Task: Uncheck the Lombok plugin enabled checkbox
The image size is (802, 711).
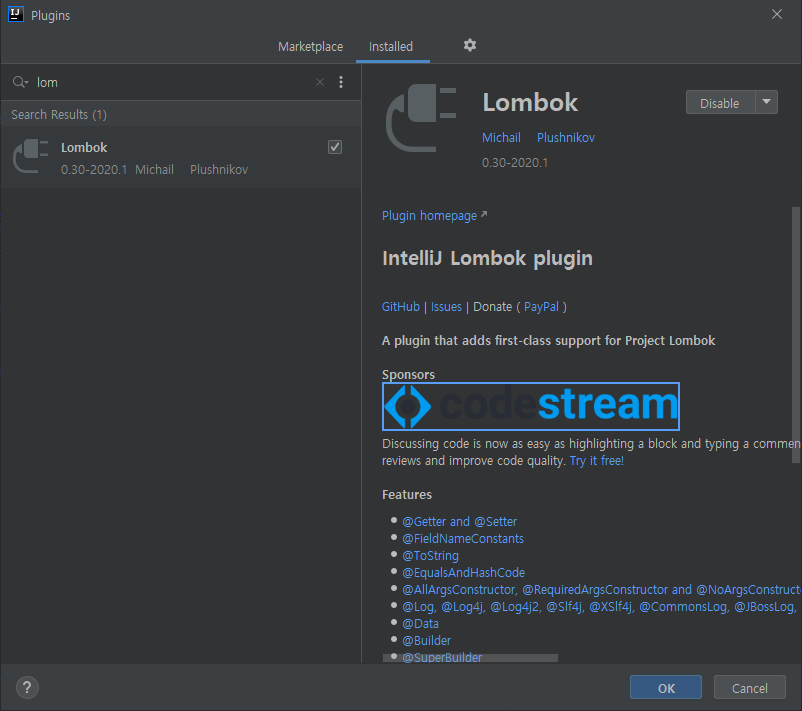Action: point(335,147)
